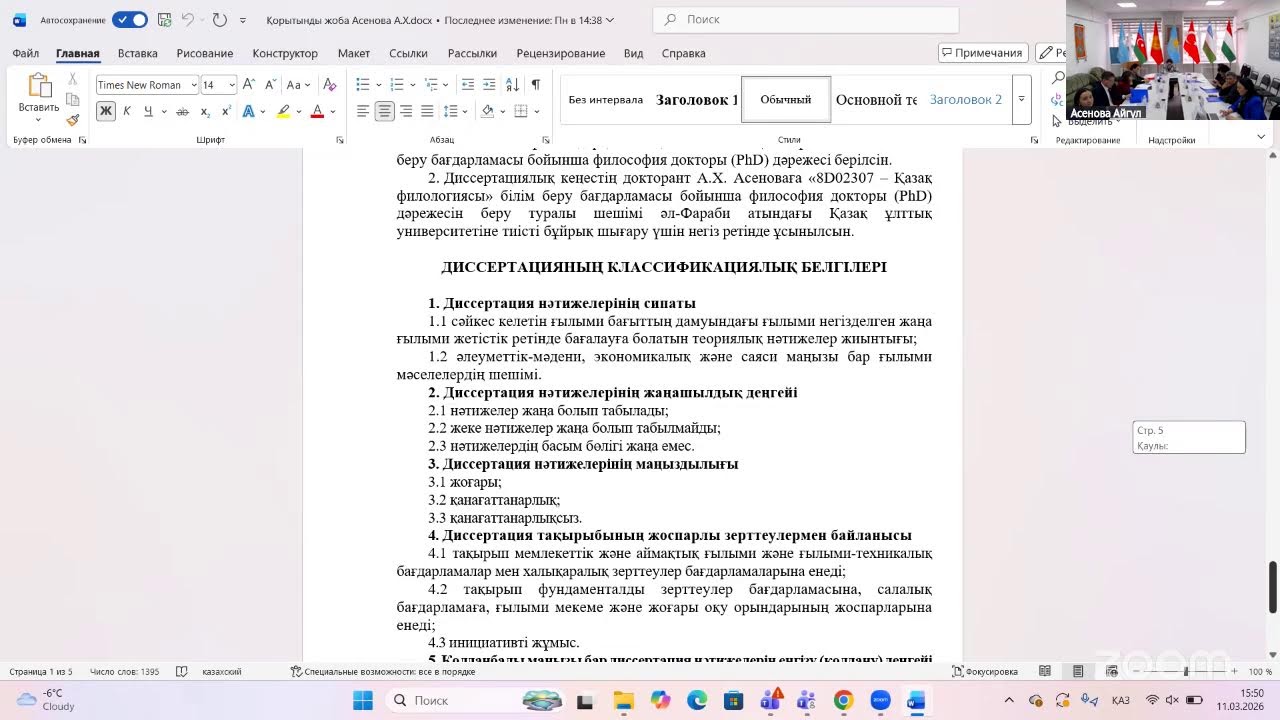Apply the Заголовок 1 style
The height and width of the screenshot is (720, 1280).
(x=697, y=100)
